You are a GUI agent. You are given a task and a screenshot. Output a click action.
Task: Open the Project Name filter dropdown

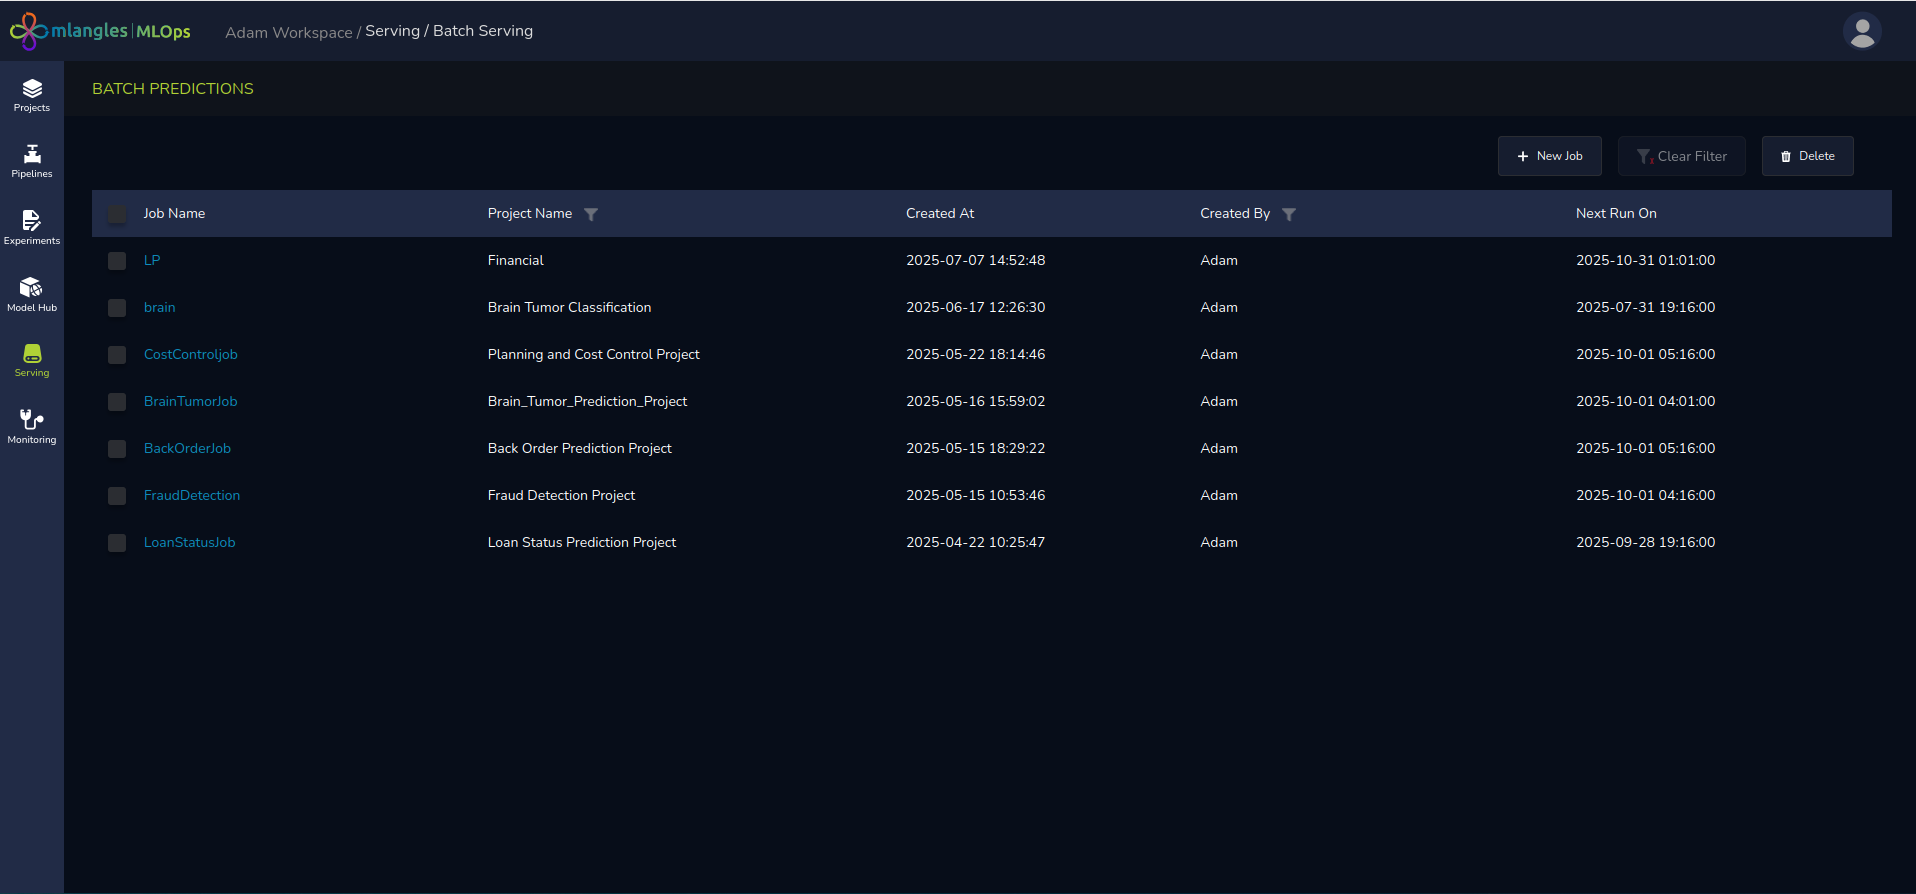tap(591, 214)
